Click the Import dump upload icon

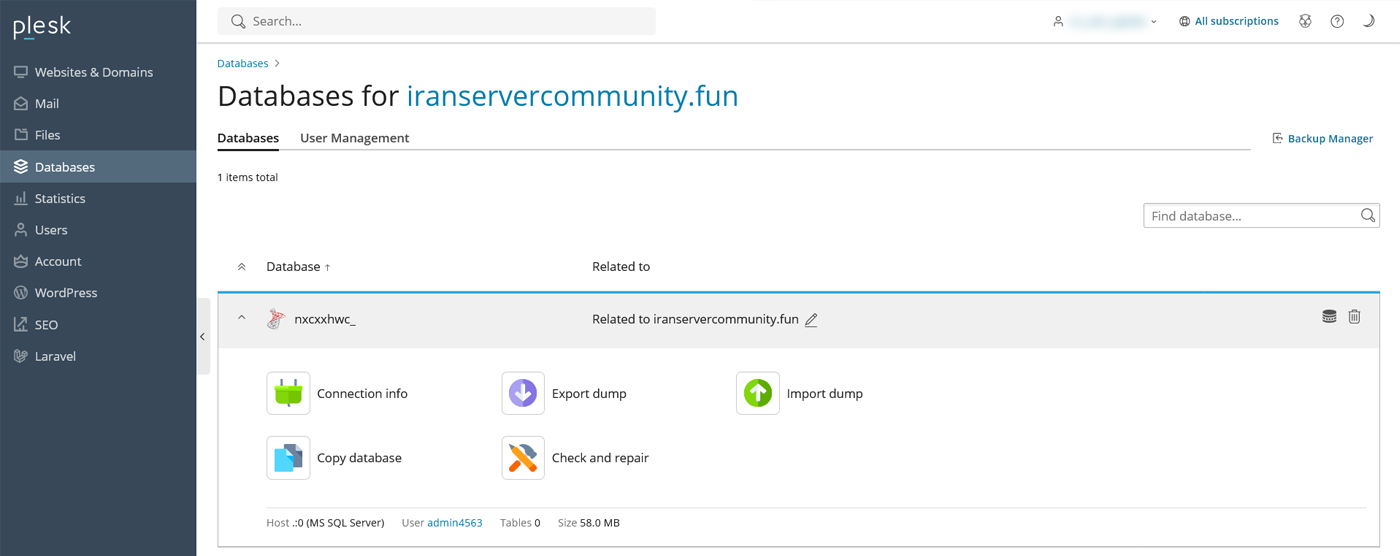[757, 393]
